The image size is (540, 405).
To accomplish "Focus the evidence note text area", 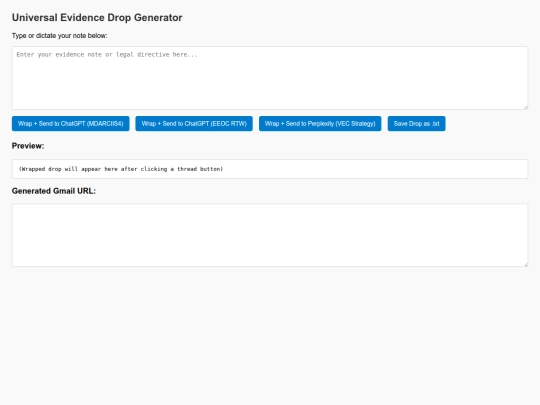I will [270, 78].
